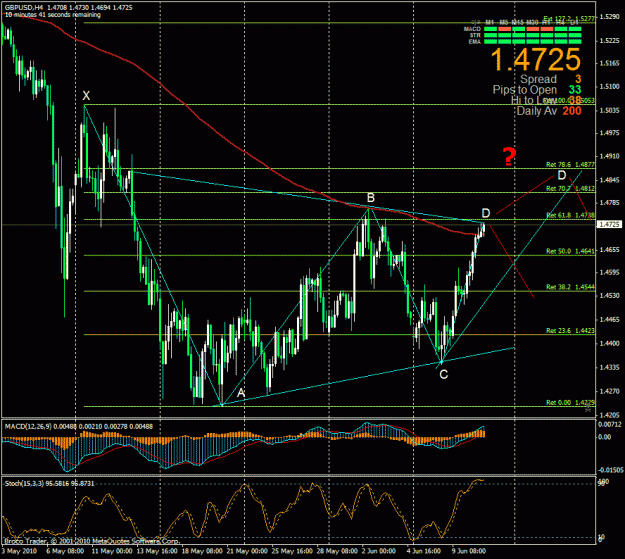The height and width of the screenshot is (559, 625).
Task: Click the Broco Trader MetaQuotes copyright text
Action: 91,541
